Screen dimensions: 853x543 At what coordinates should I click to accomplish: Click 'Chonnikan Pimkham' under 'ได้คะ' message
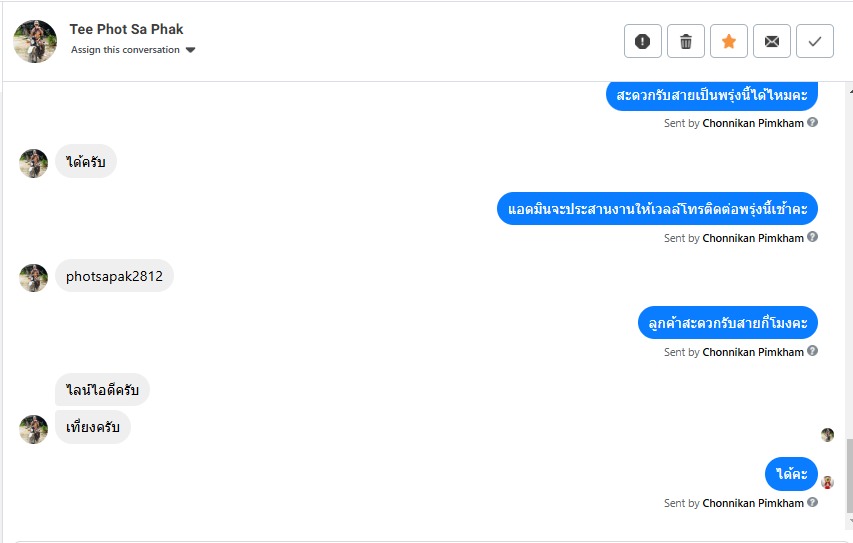click(753, 503)
